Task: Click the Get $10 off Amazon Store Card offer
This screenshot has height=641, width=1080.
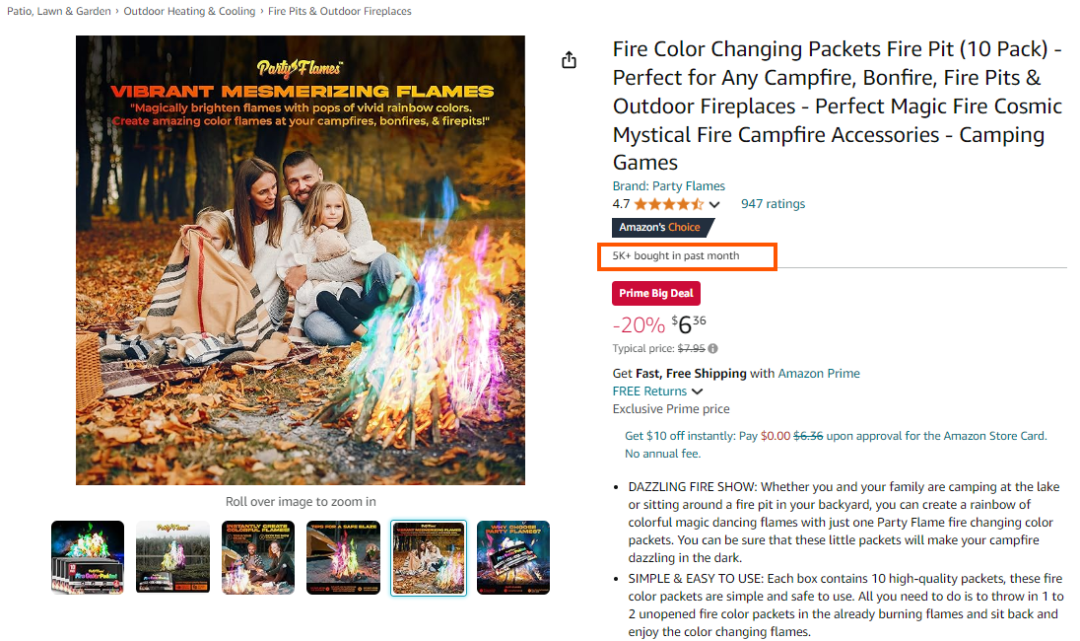Action: point(835,445)
